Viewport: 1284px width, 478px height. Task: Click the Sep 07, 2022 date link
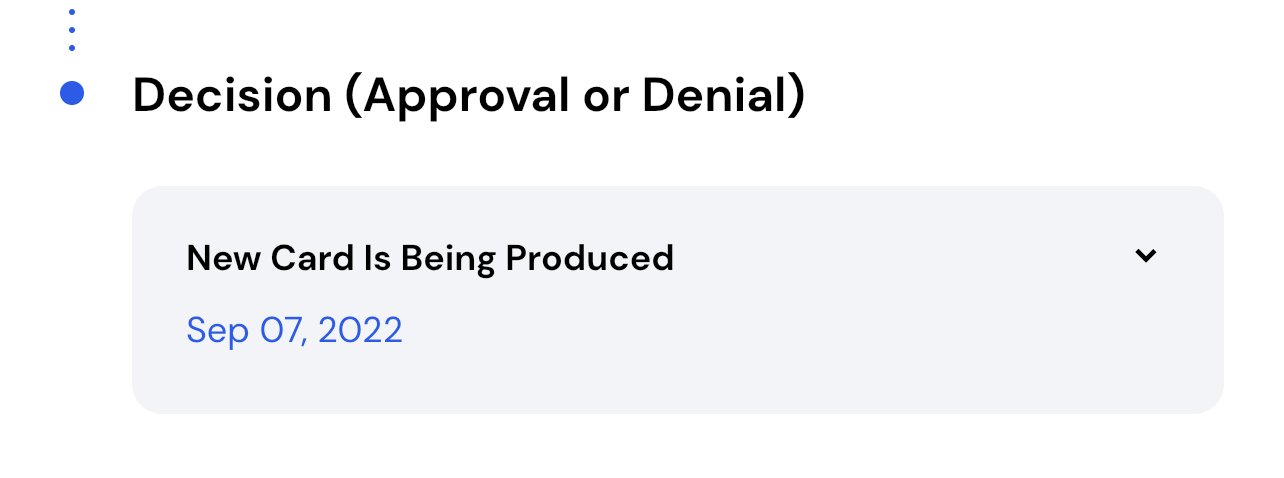coord(294,330)
